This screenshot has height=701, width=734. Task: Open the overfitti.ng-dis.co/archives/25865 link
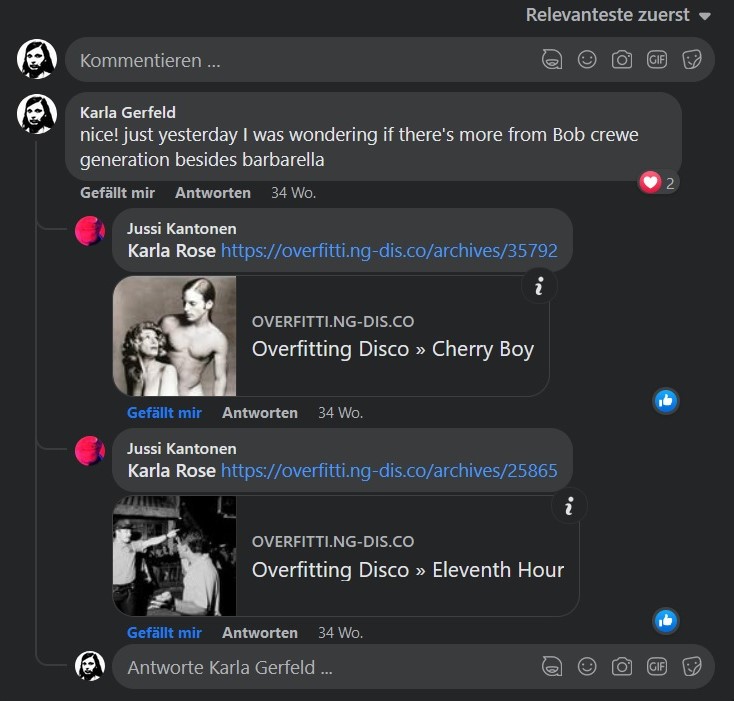(x=389, y=470)
